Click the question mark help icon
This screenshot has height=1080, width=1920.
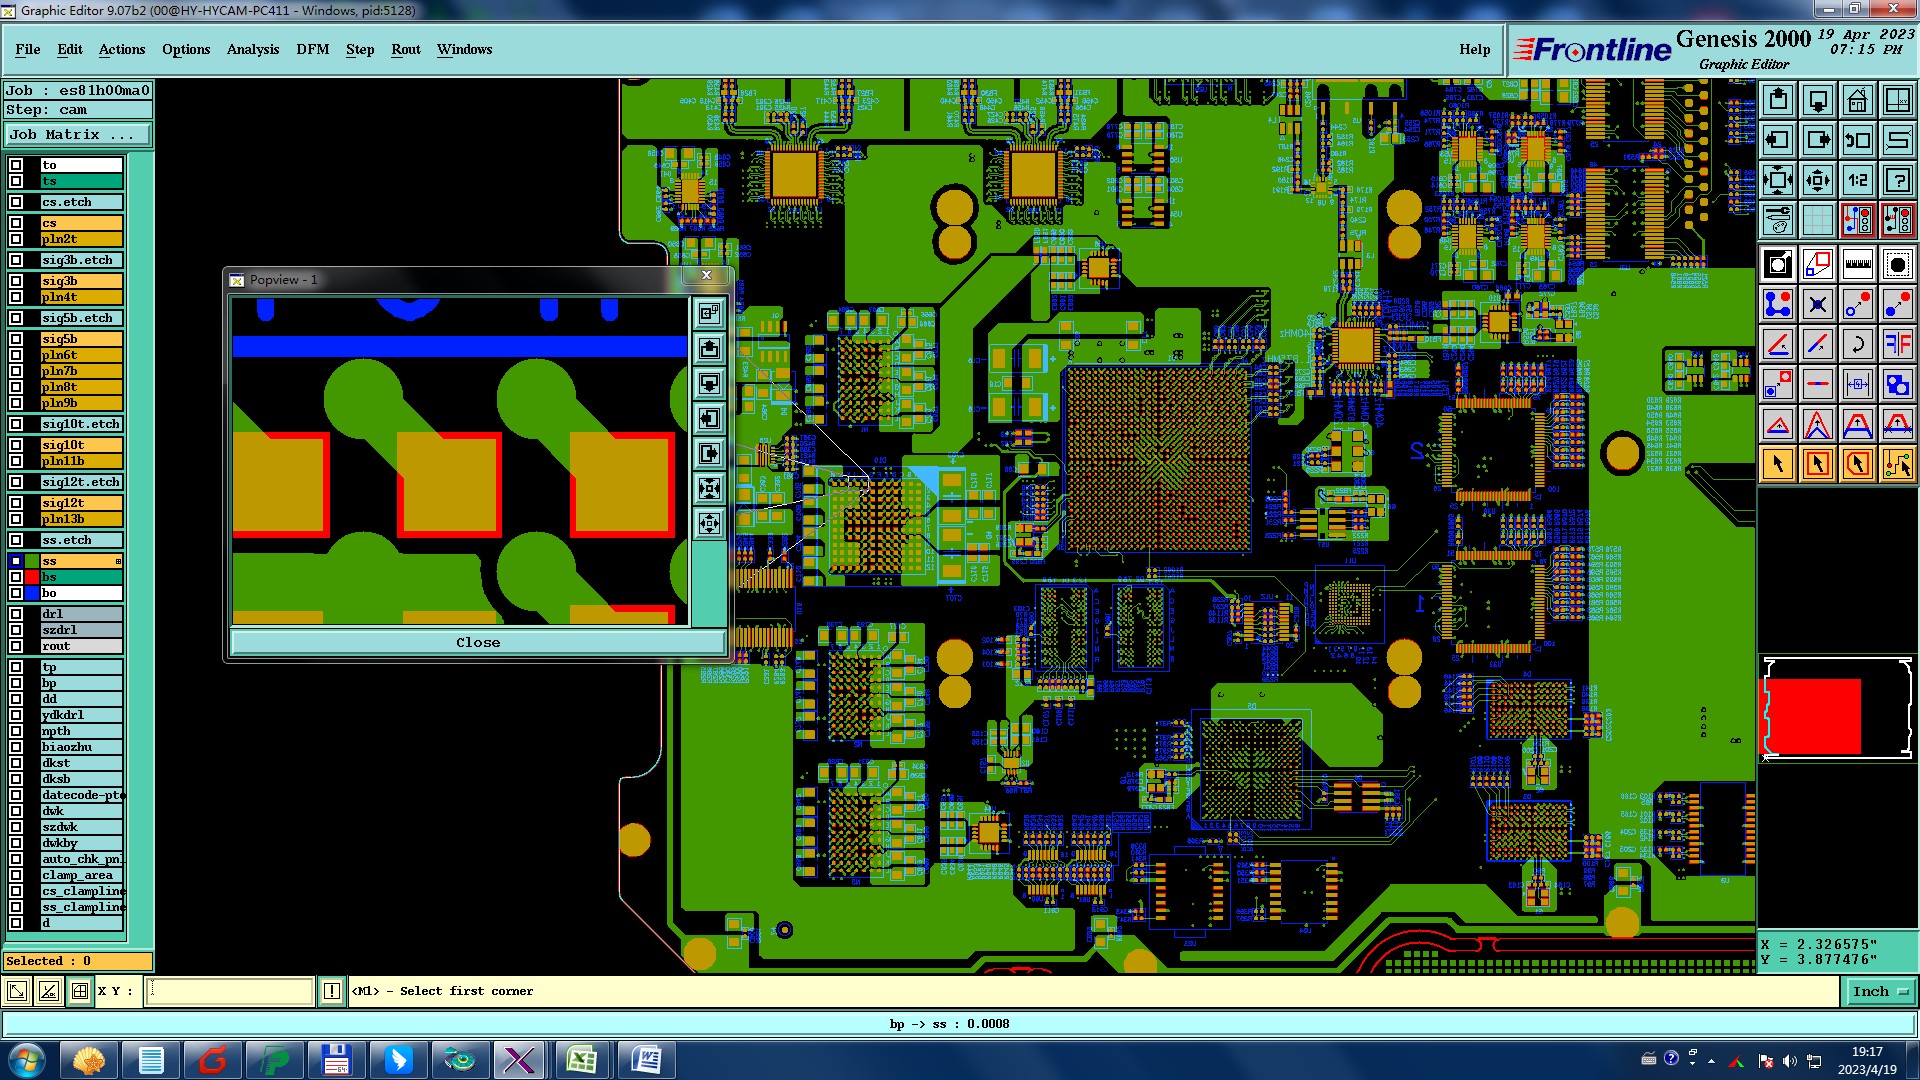tap(1897, 180)
